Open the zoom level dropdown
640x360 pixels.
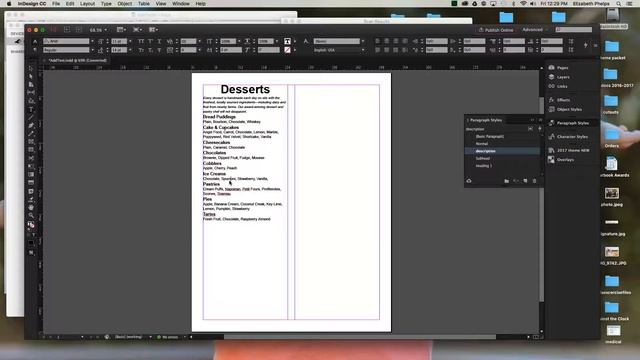click(106, 30)
